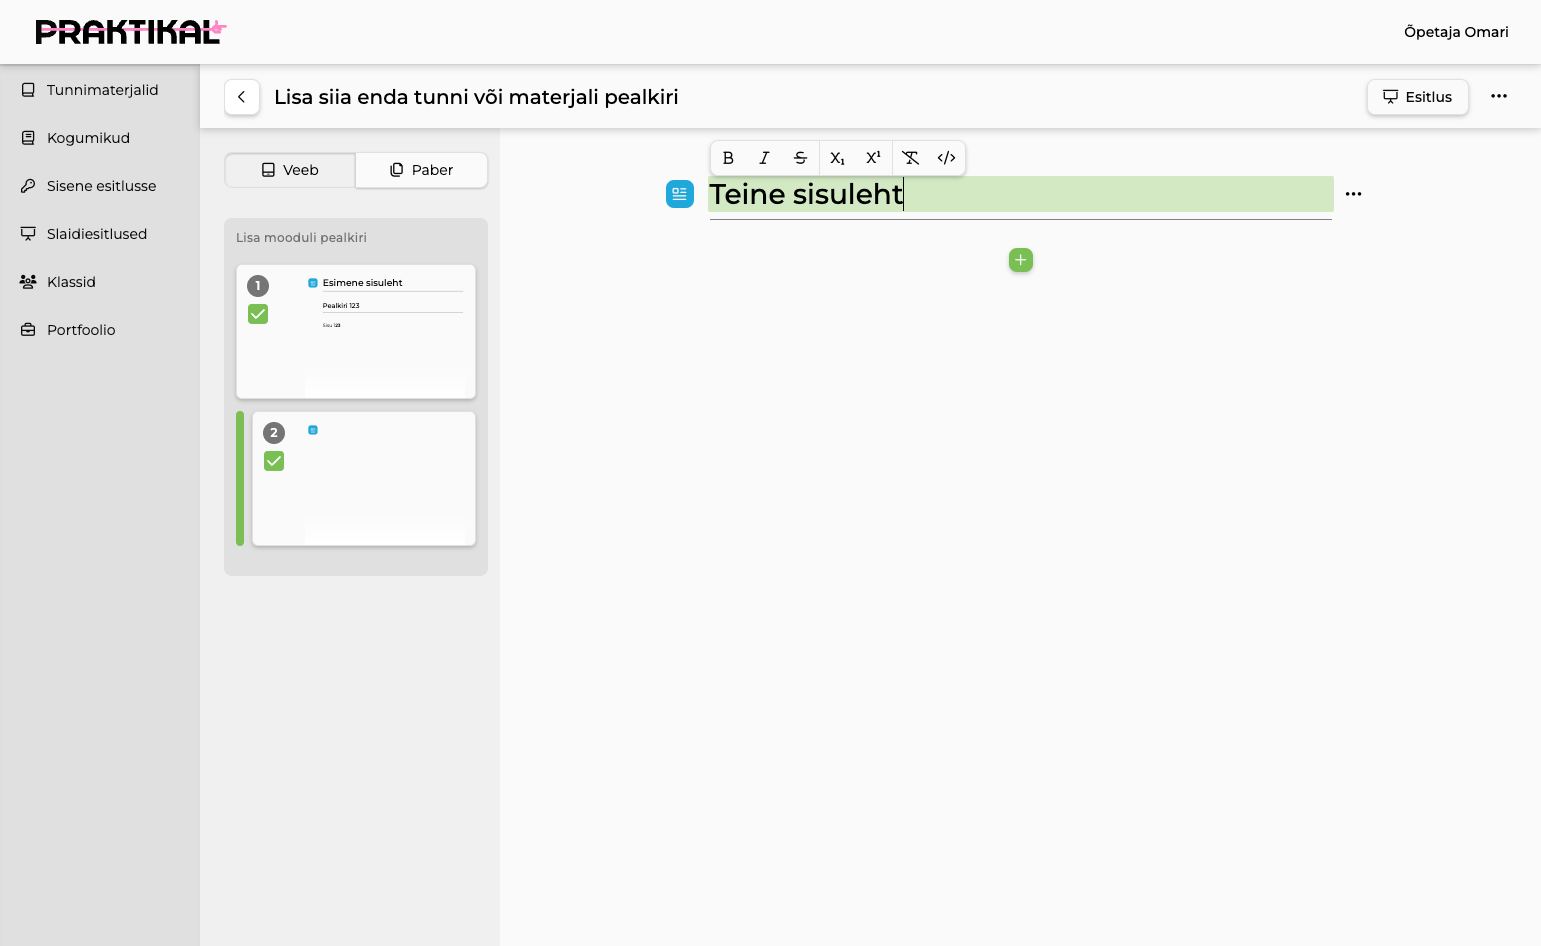Open Tunnimaterjalid in sidebar
Screen dimensions: 1541x946
[x=100, y=90]
